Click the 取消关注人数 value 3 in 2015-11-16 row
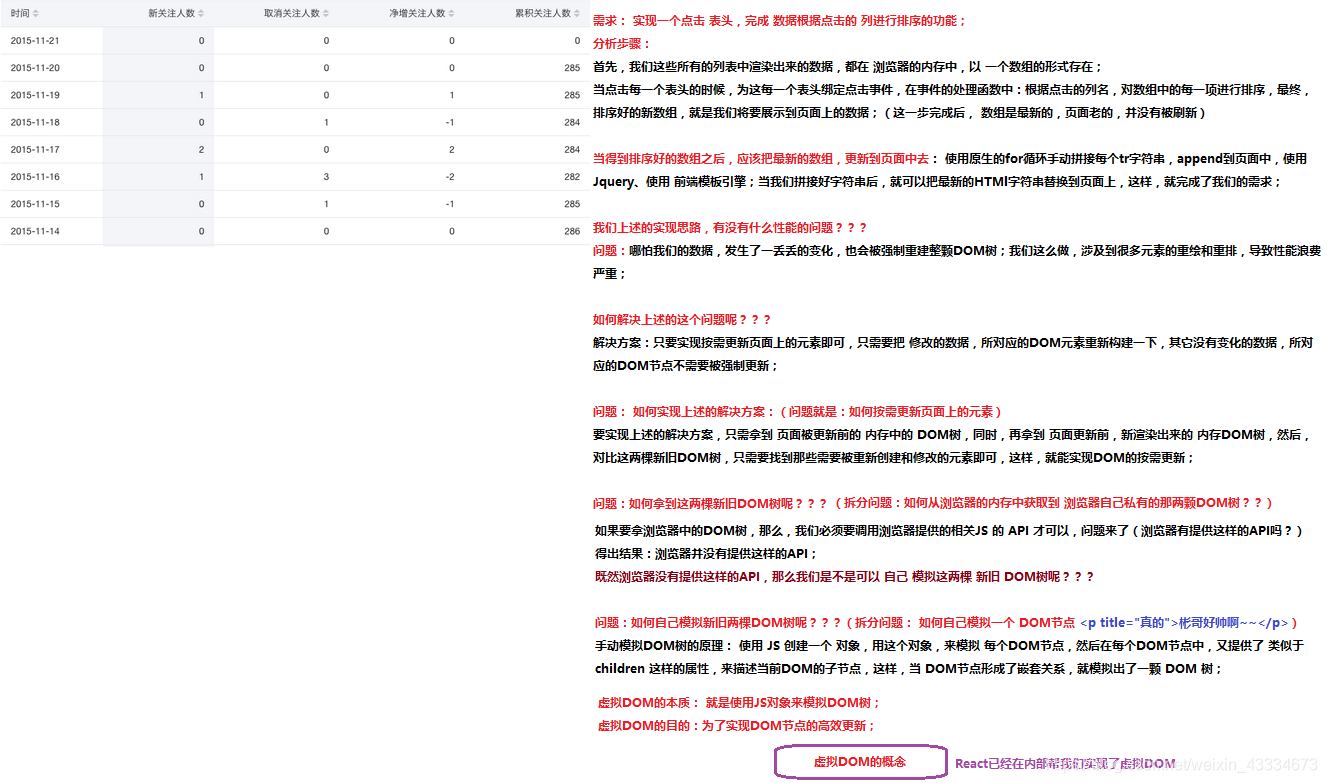 pyautogui.click(x=326, y=177)
